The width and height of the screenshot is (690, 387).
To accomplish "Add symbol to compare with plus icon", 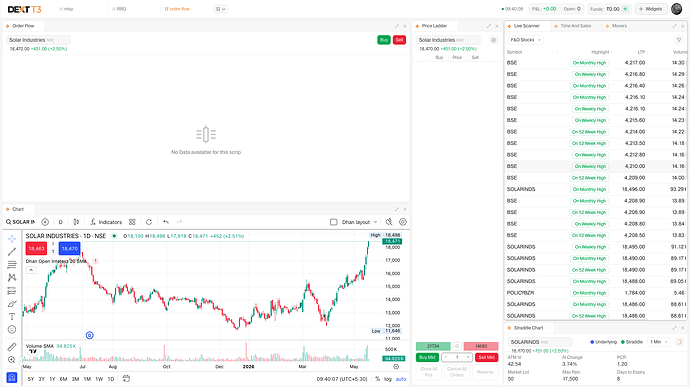I will [x=45, y=222].
